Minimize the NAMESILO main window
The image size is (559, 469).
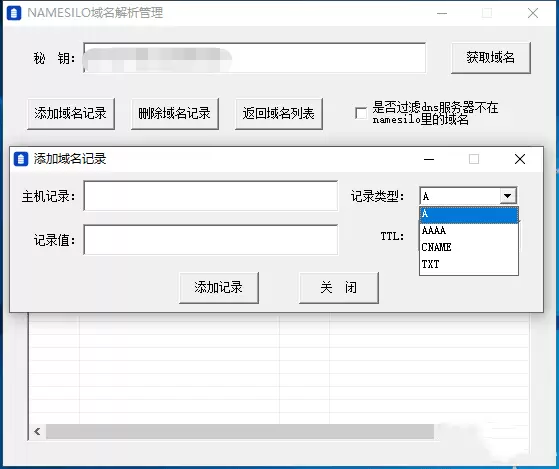pos(442,13)
